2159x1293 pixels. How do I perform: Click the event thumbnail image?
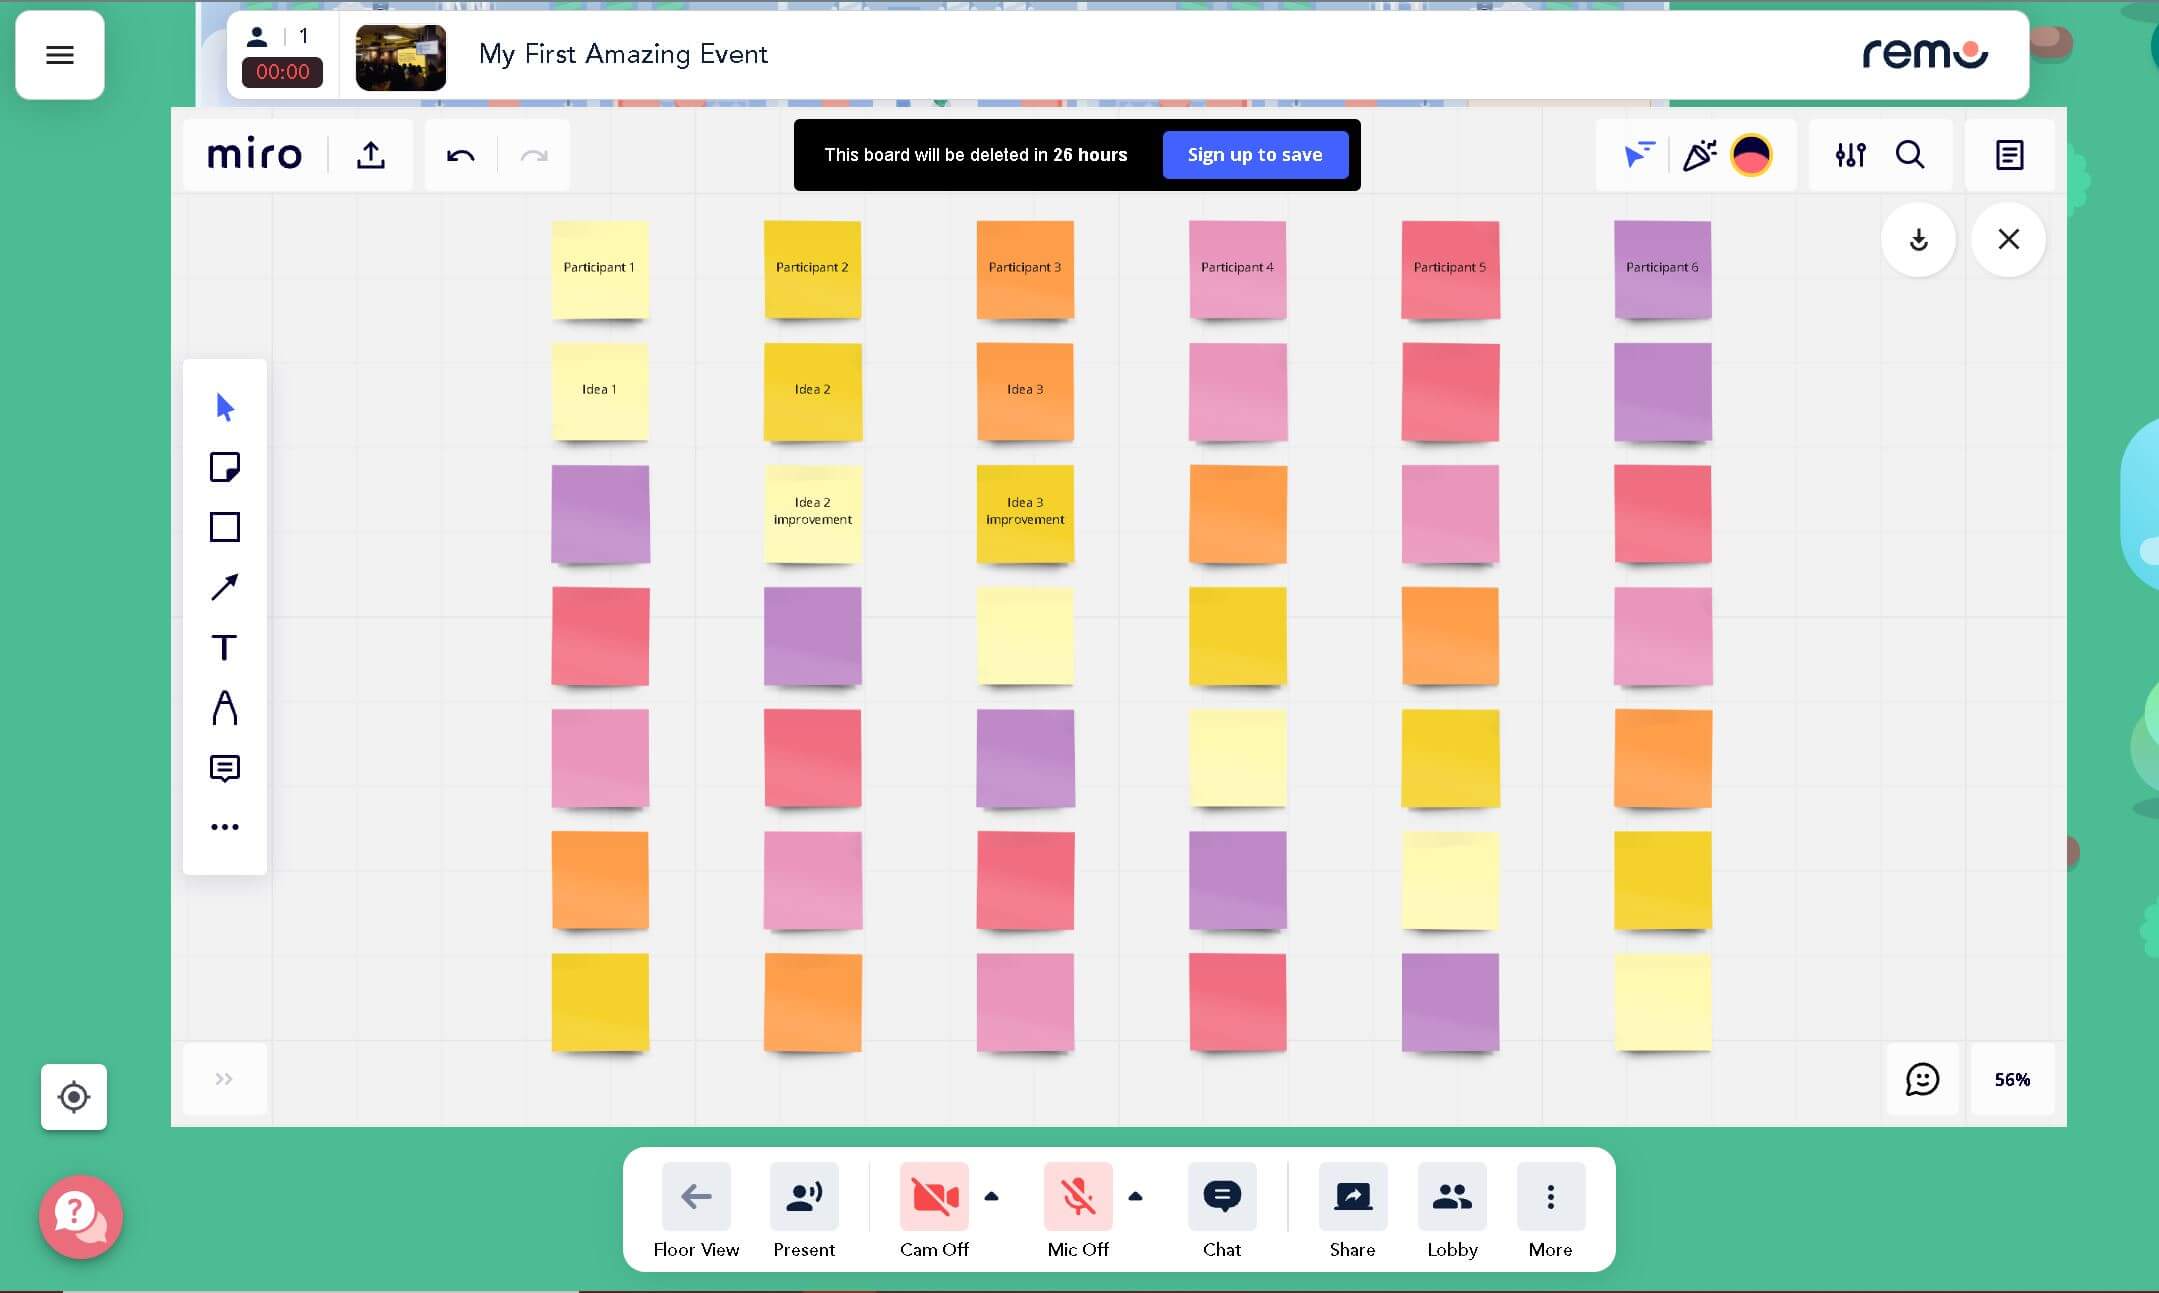(x=401, y=58)
